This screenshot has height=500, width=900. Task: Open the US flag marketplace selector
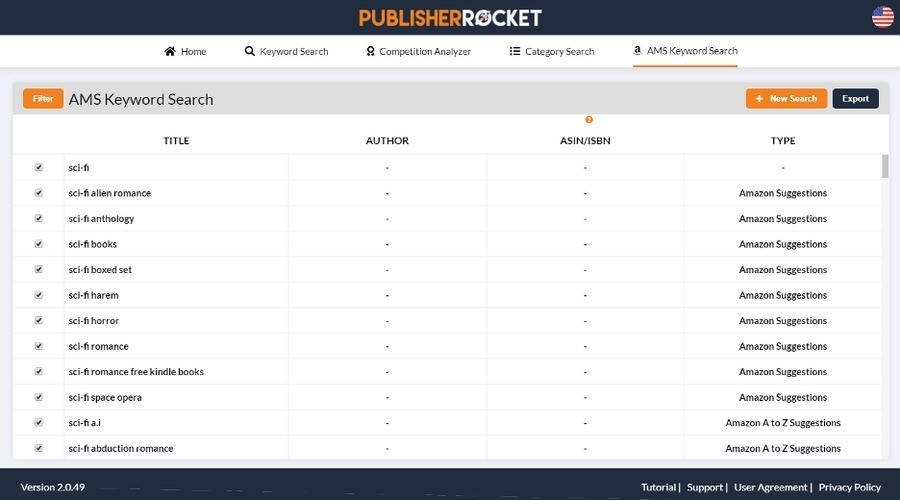[x=883, y=17]
